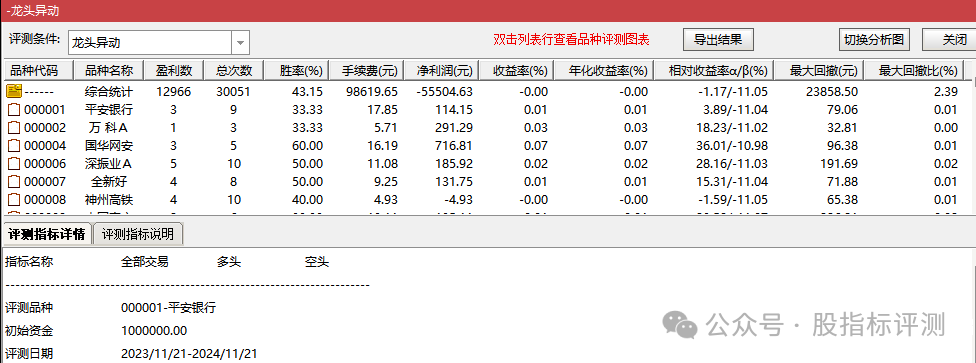Viewport: 976px width, 363px height.
Task: Click the document icon beside 000004
Action: pyautogui.click(x=14, y=146)
